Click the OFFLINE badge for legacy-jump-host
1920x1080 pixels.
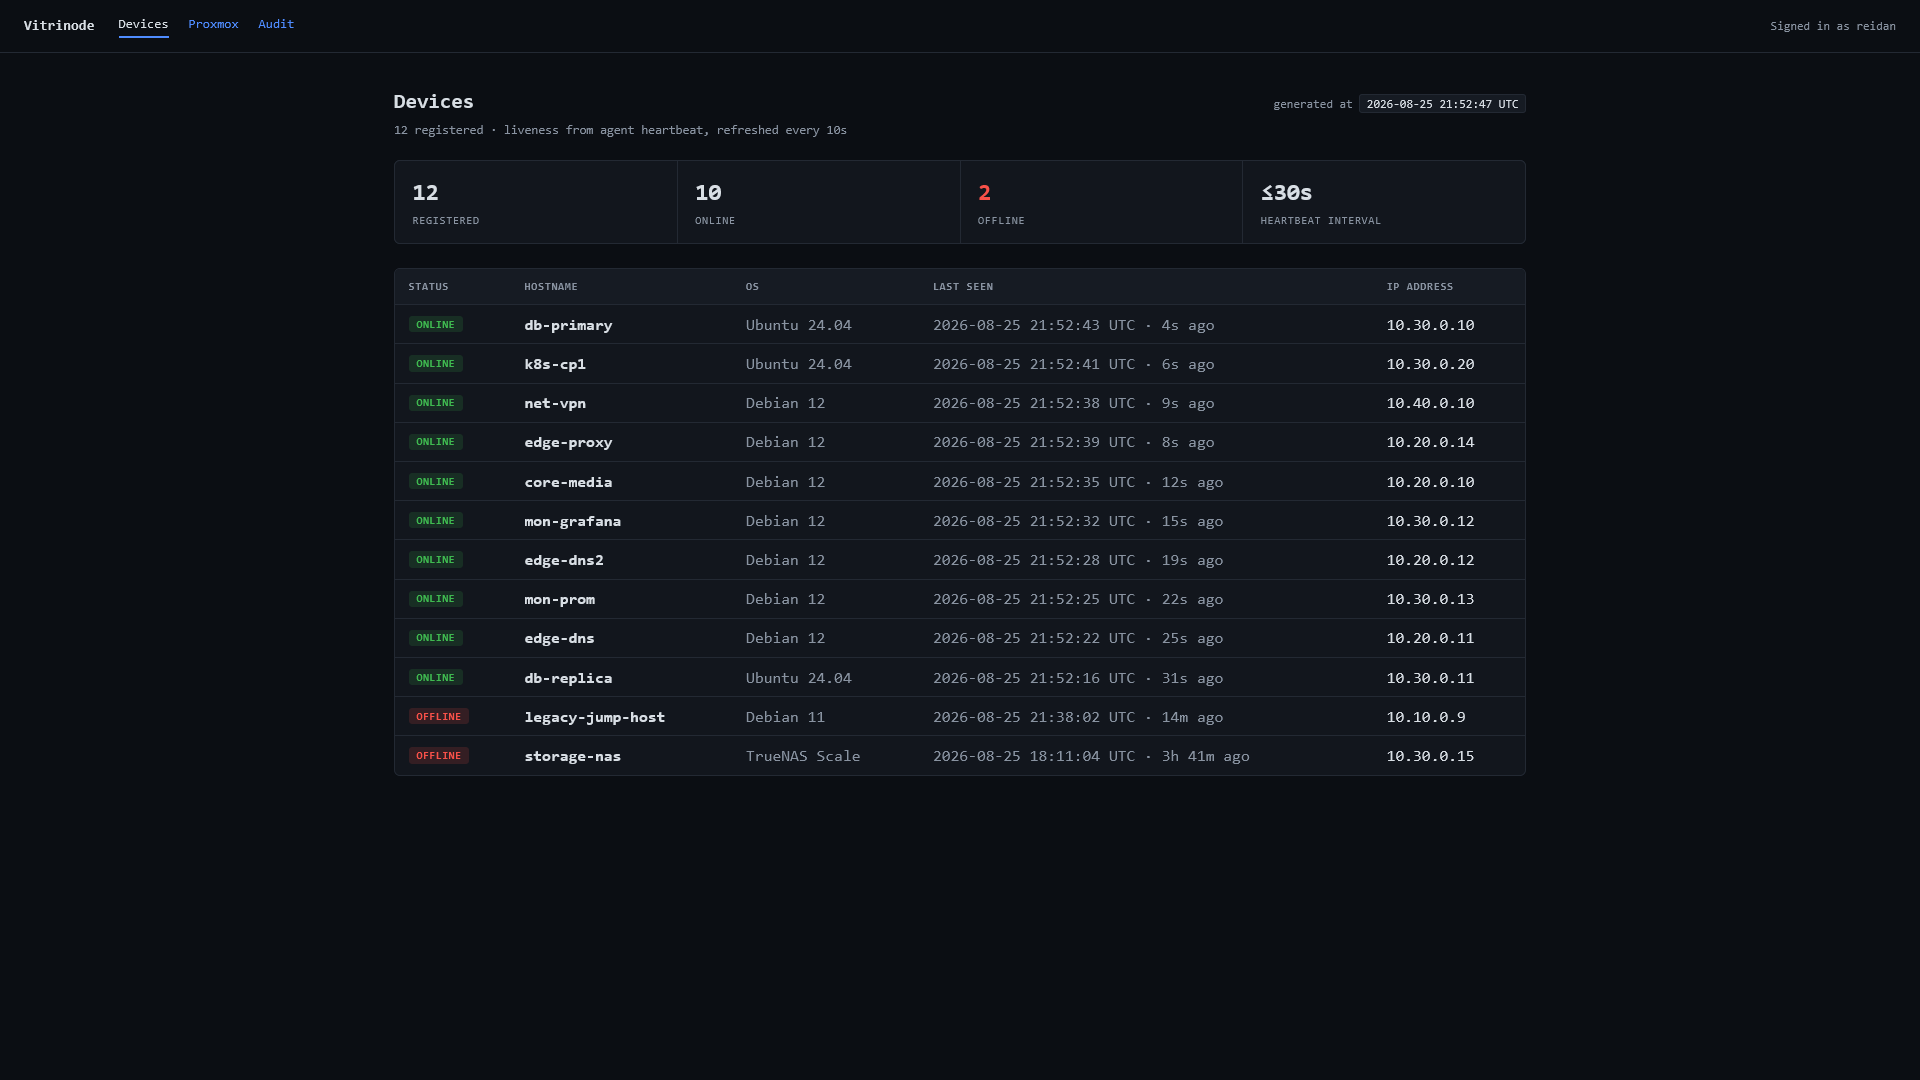click(438, 716)
